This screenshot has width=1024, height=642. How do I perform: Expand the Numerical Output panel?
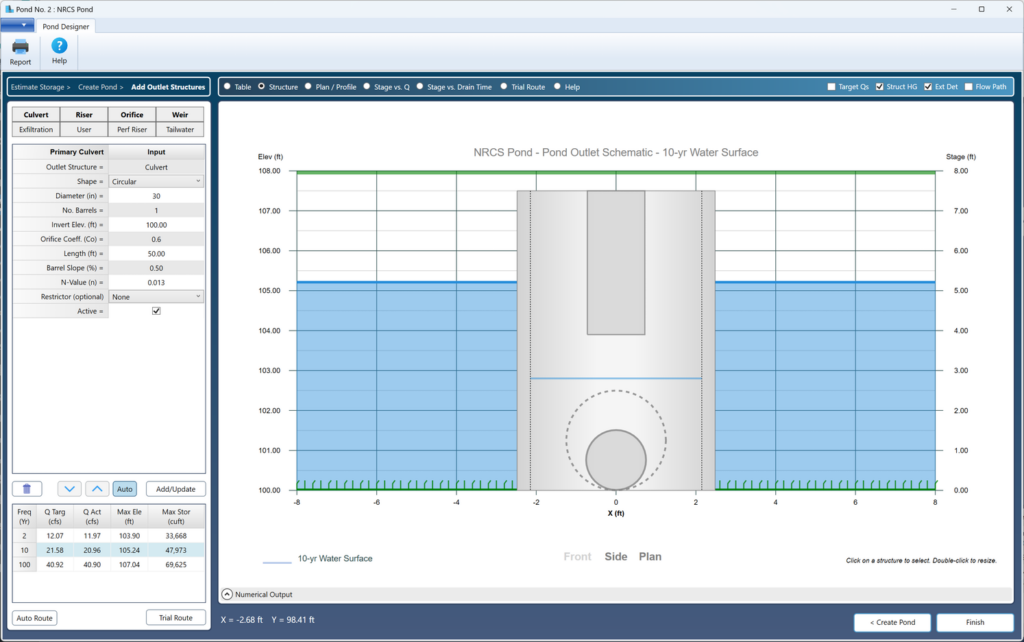click(227, 594)
